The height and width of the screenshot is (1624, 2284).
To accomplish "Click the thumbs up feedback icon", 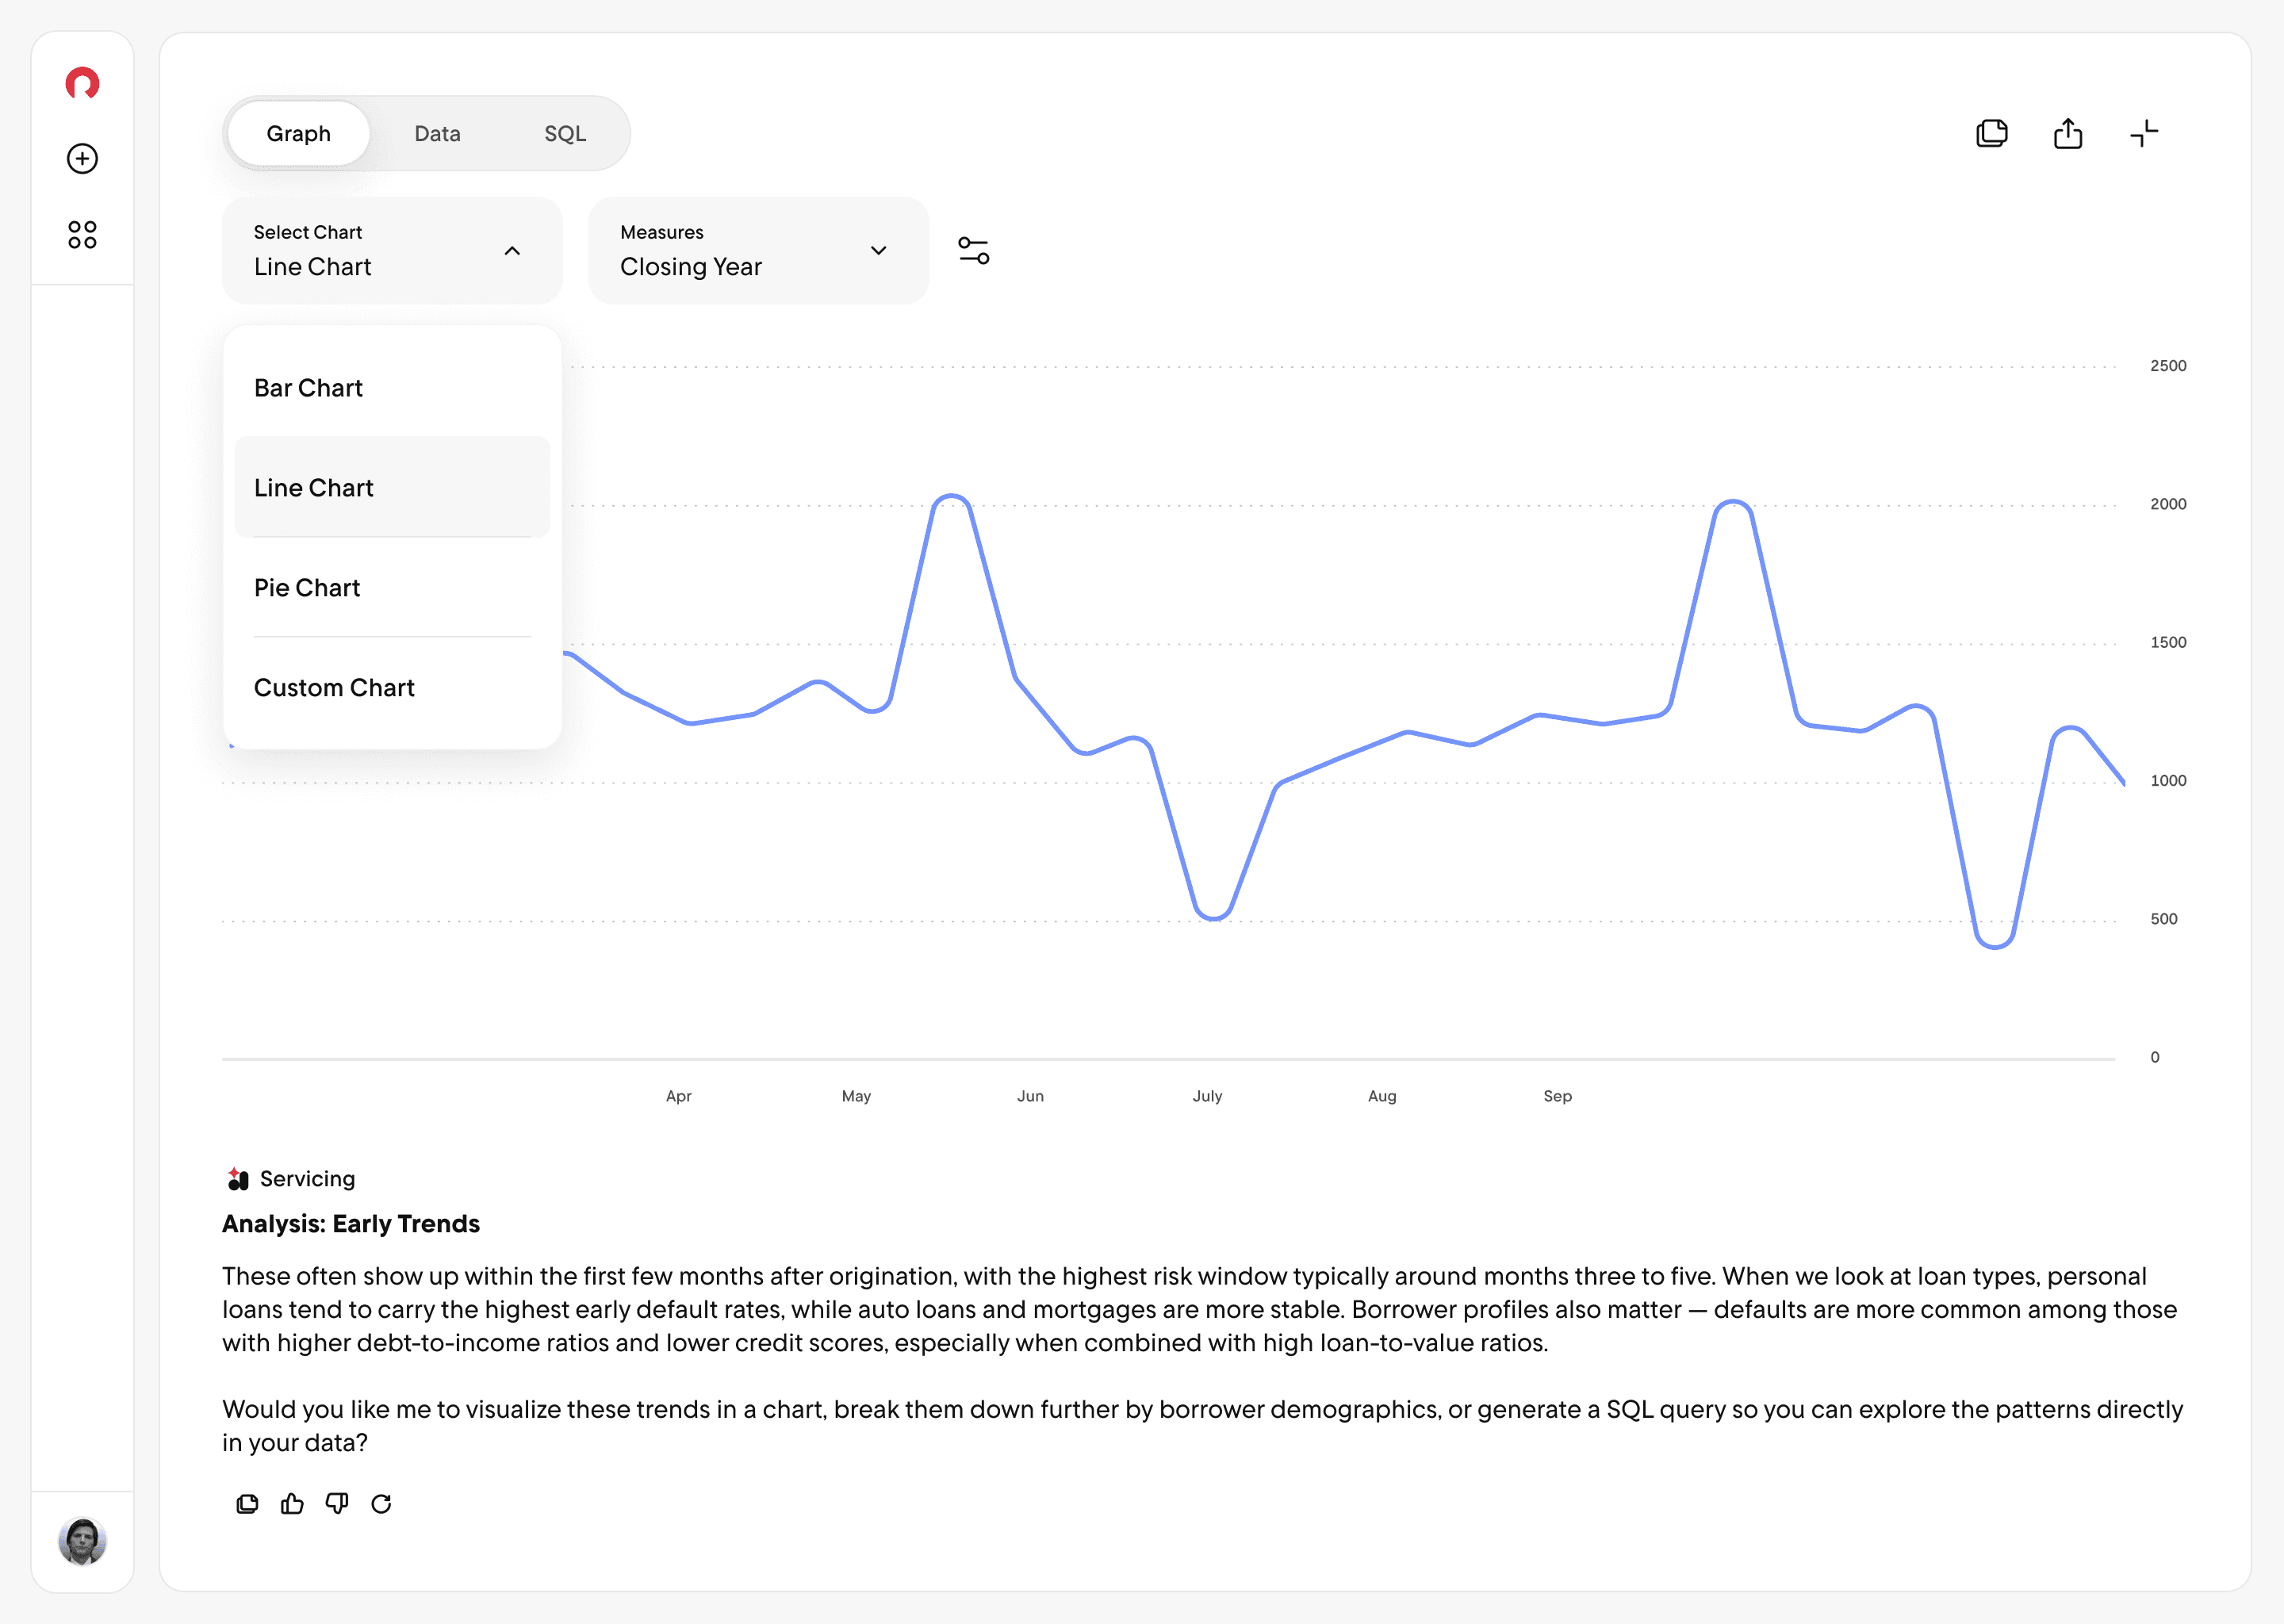I will 292,1504.
